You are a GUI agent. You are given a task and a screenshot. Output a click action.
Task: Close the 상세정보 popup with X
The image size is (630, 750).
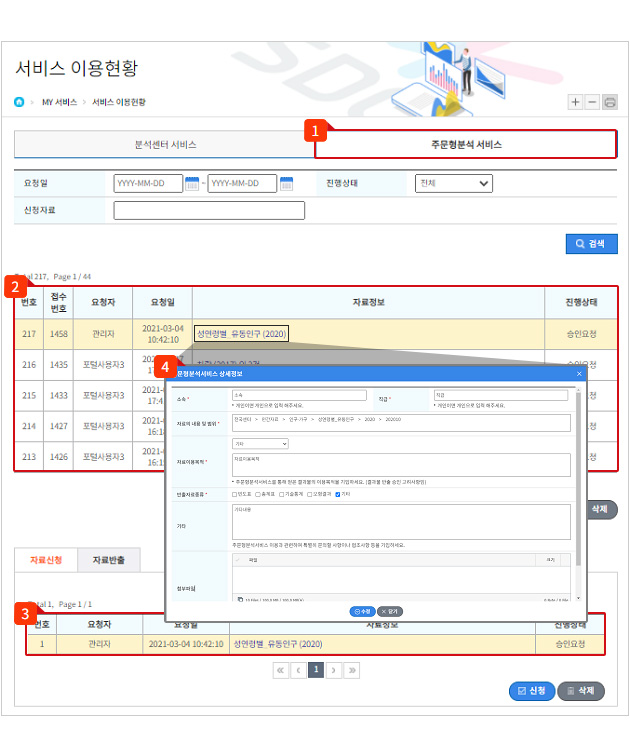579,374
